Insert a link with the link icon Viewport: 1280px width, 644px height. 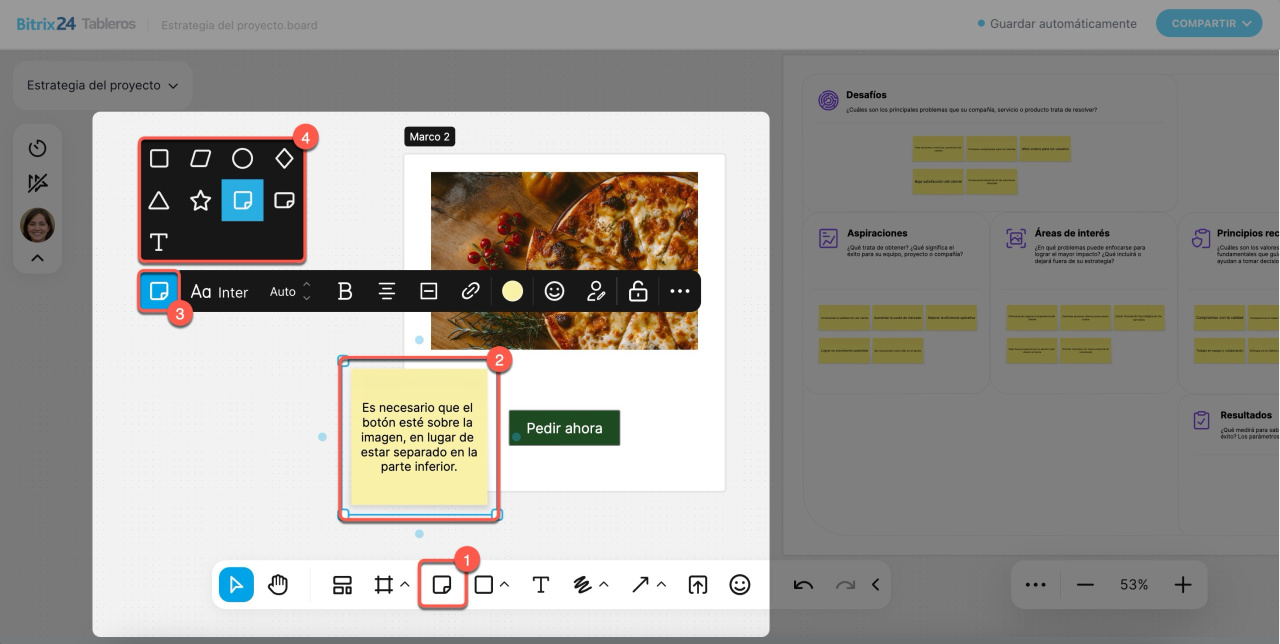coord(470,291)
